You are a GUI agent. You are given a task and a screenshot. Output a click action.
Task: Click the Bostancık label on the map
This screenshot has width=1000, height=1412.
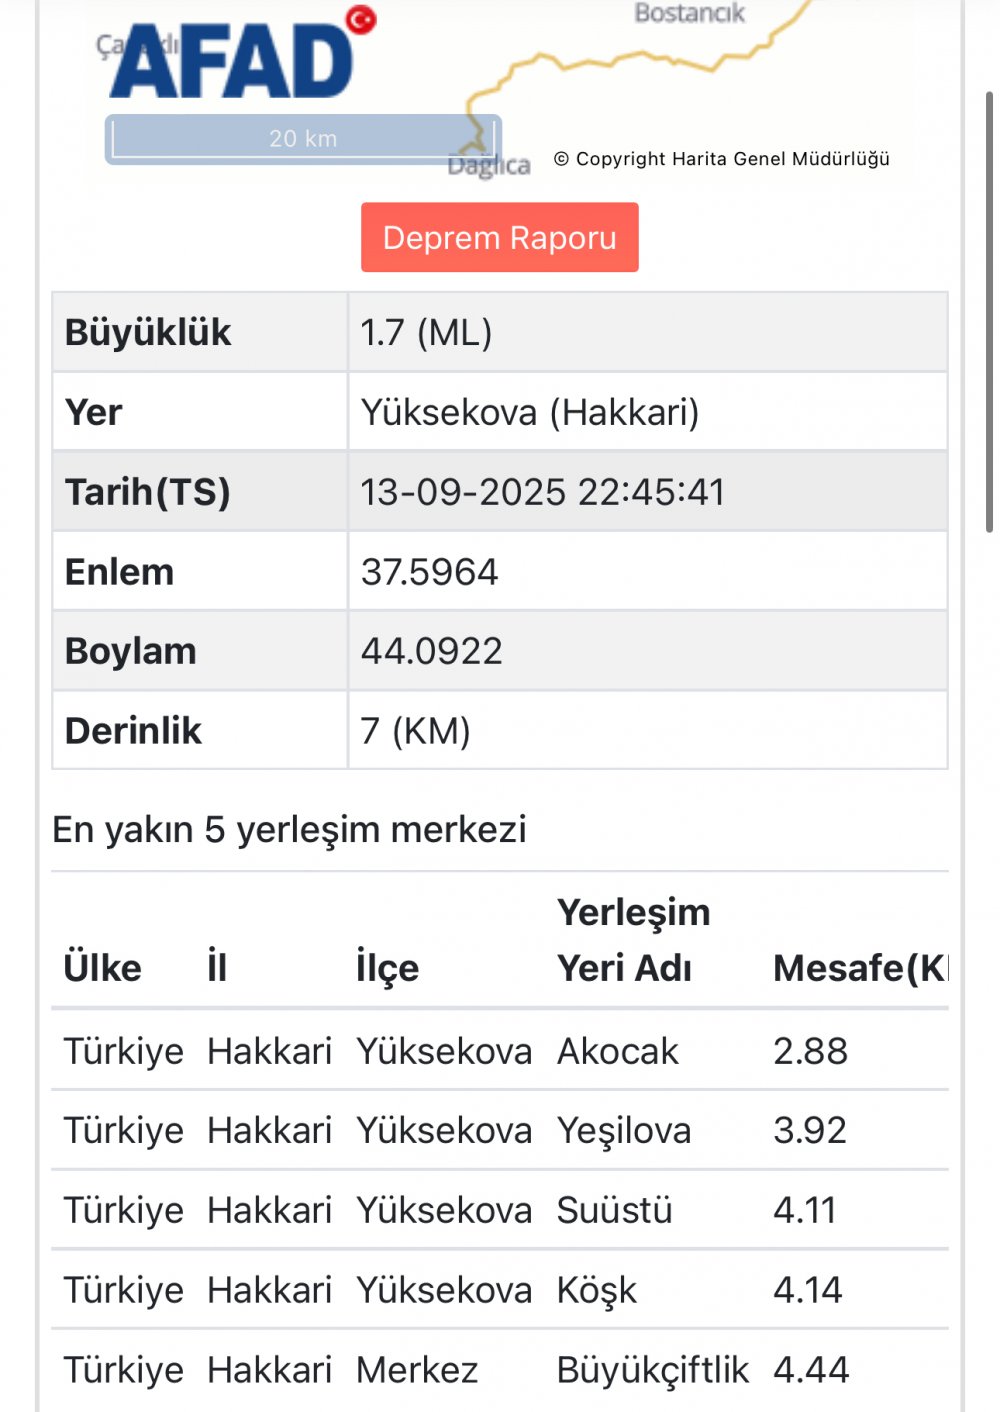(x=689, y=13)
